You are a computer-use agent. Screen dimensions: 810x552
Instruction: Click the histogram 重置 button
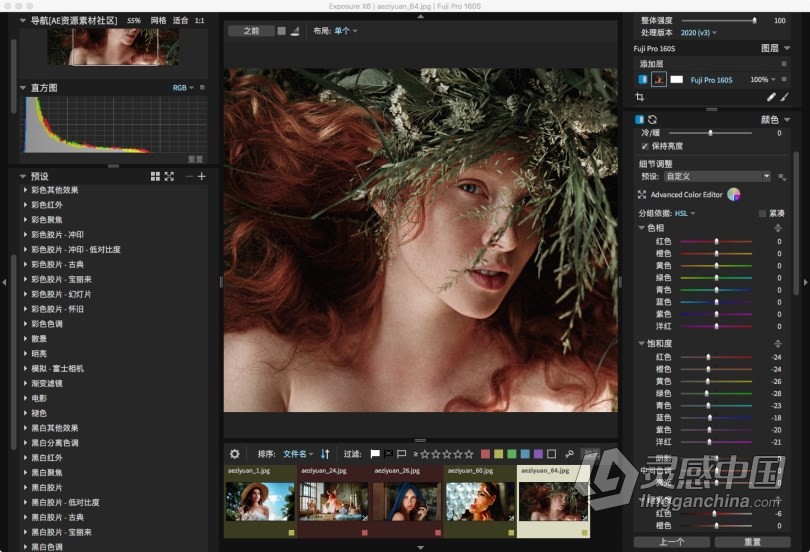[195, 159]
